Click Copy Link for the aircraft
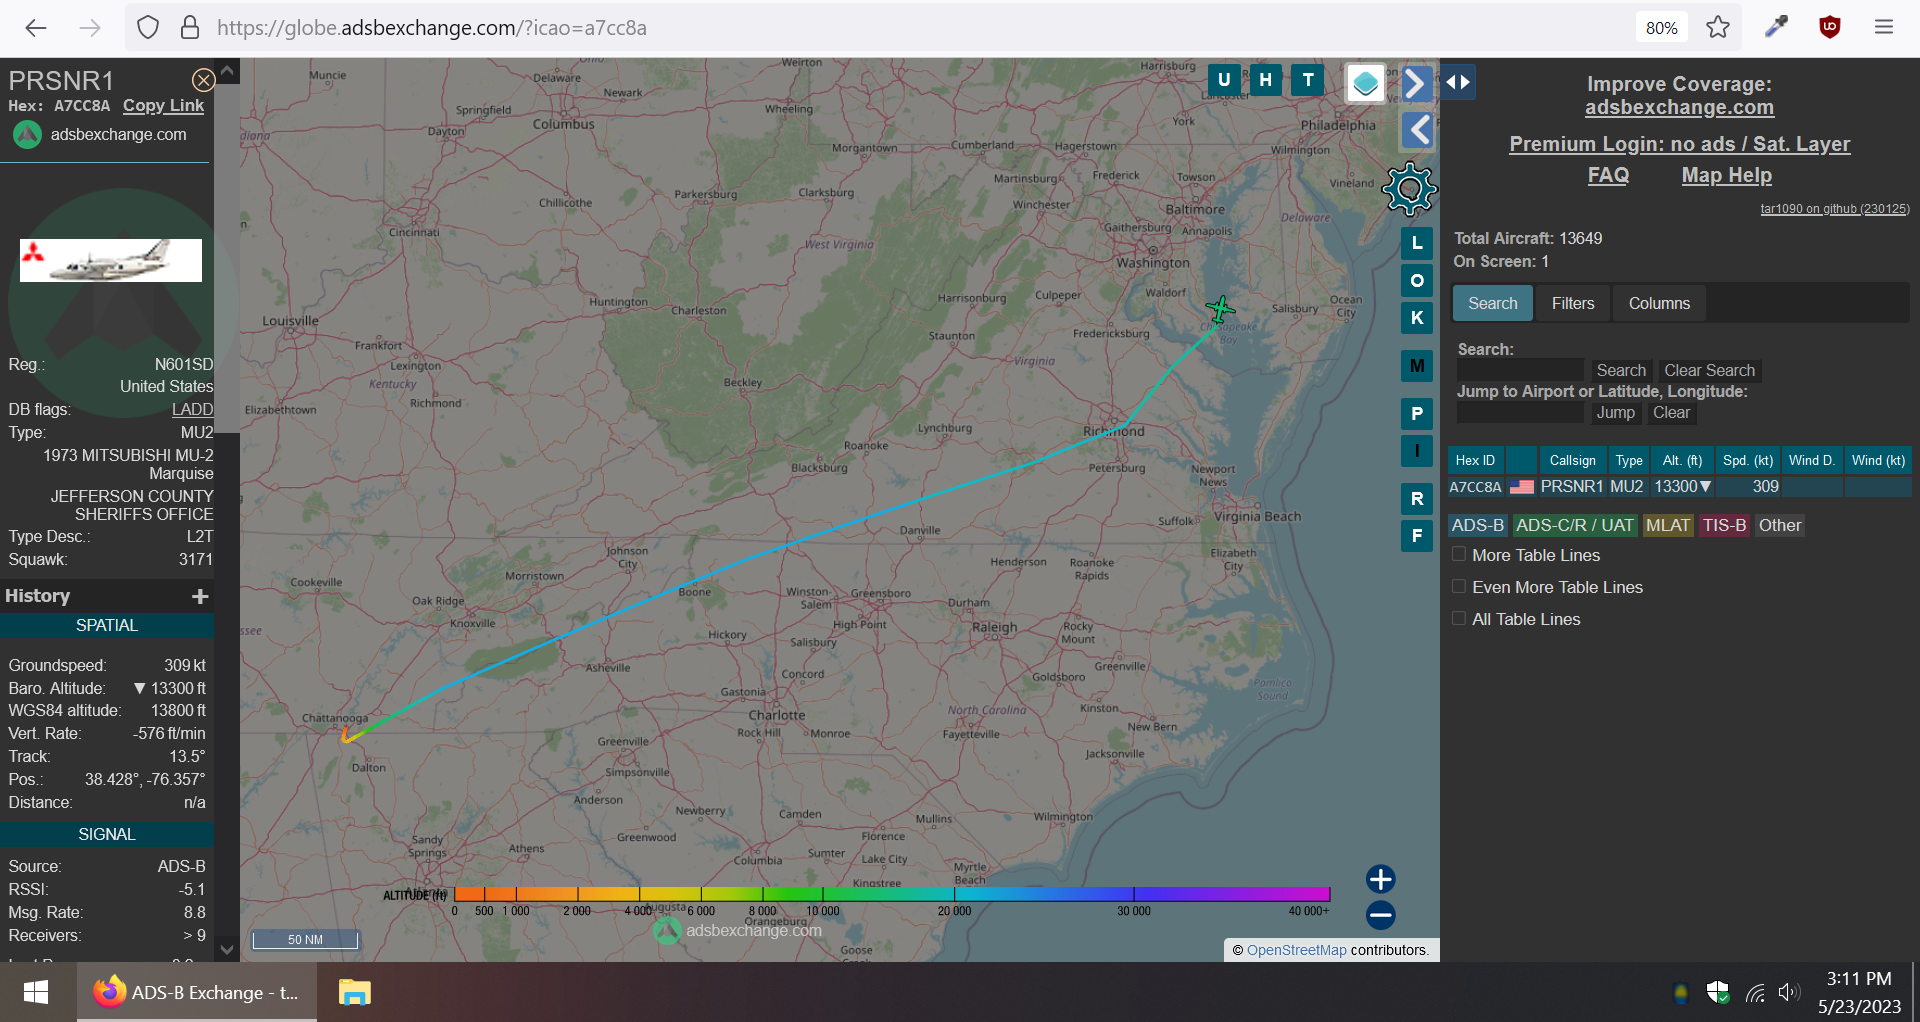This screenshot has width=1920, height=1022. click(x=163, y=106)
